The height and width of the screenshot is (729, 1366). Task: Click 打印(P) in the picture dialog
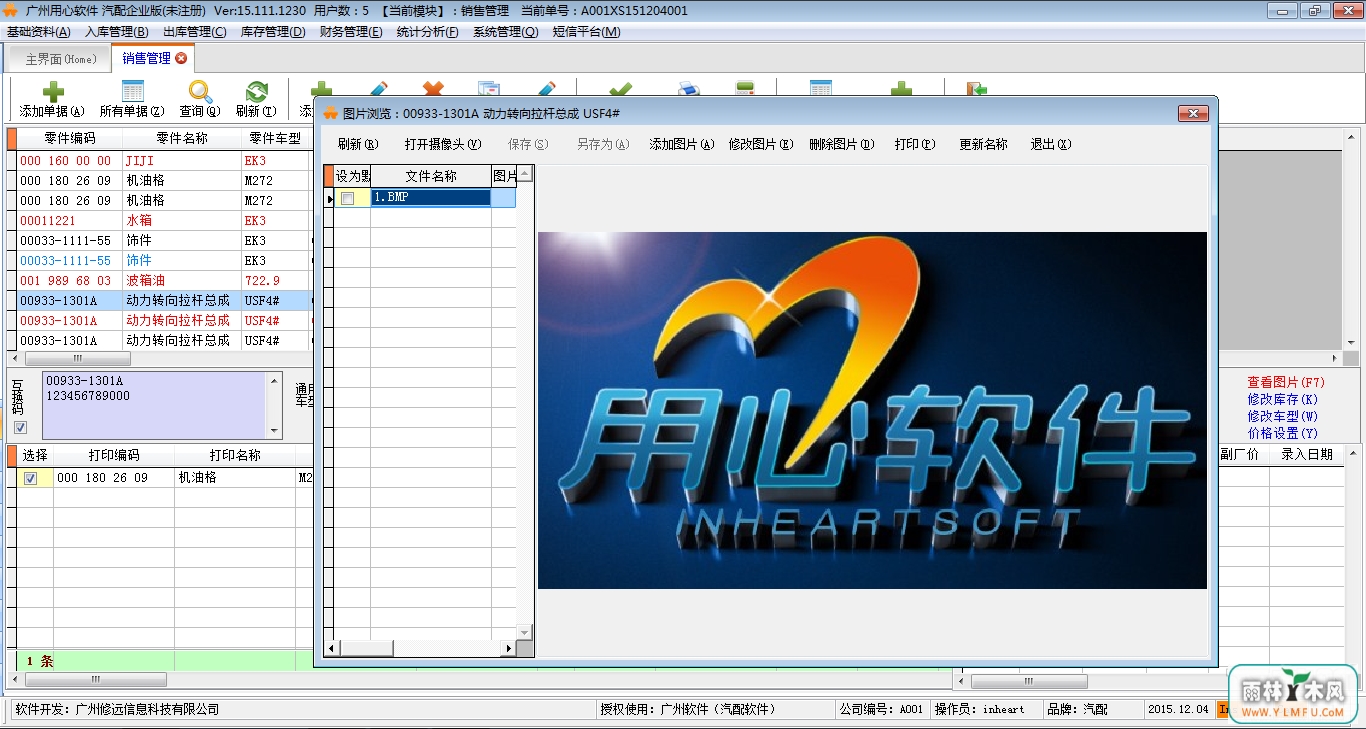point(915,145)
